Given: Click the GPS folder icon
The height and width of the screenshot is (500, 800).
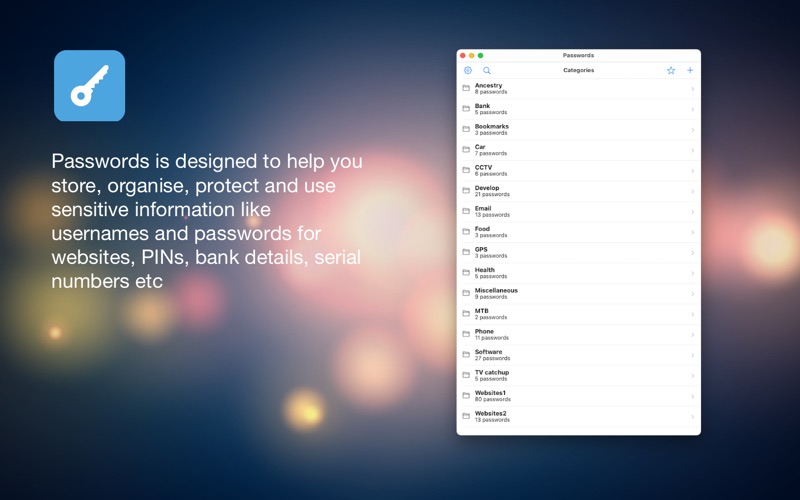Looking at the screenshot, I should click(x=466, y=252).
